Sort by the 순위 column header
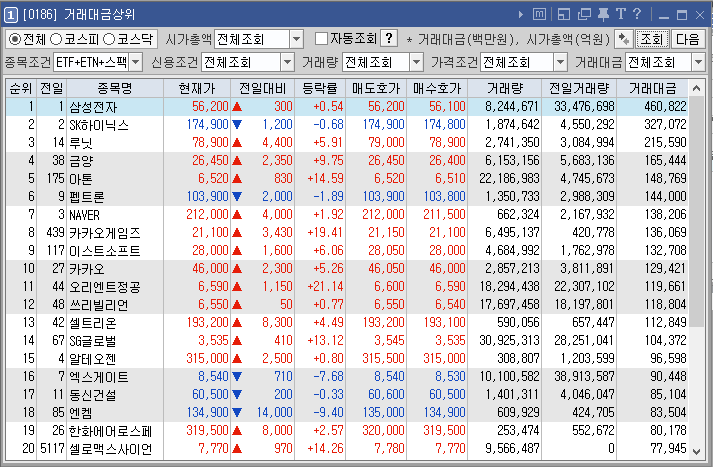This screenshot has height=467, width=713. click(x=21, y=89)
